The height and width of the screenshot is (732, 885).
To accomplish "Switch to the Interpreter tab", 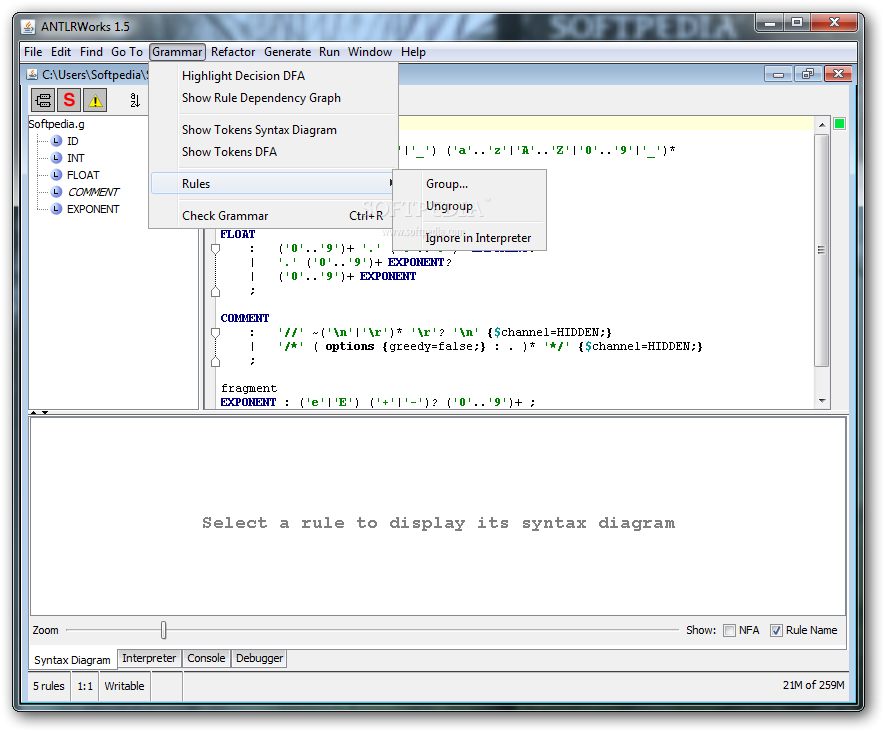I will [149, 658].
